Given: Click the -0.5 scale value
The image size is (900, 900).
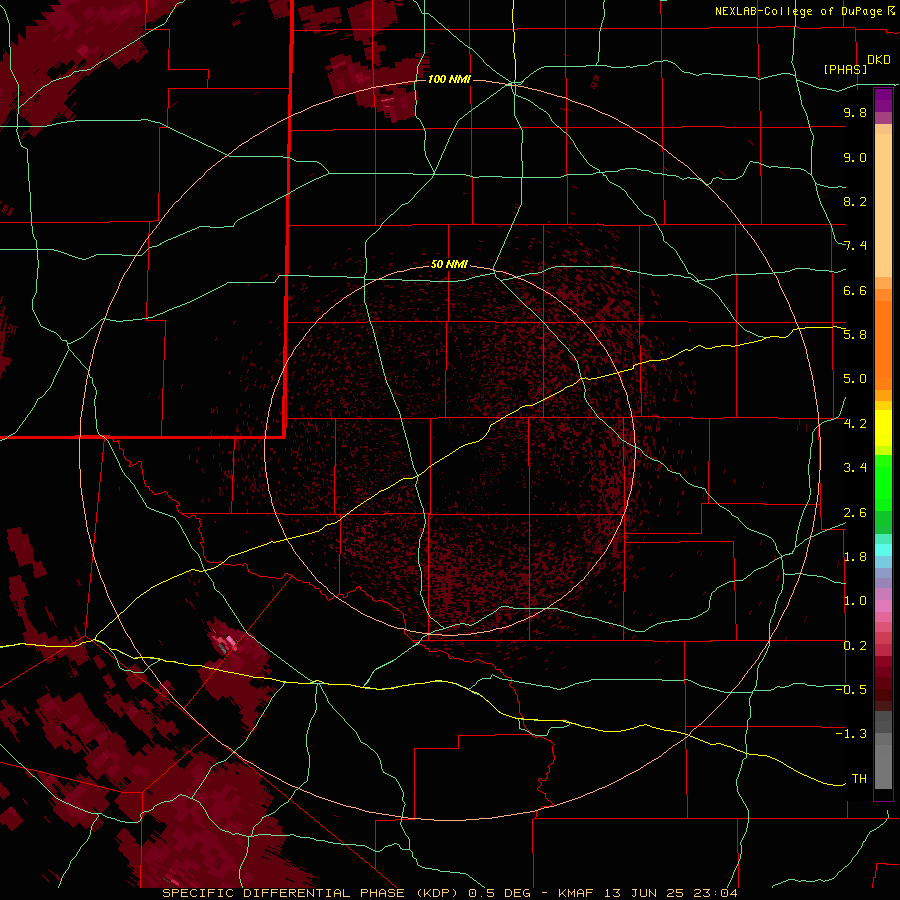Looking at the screenshot, I should (851, 690).
